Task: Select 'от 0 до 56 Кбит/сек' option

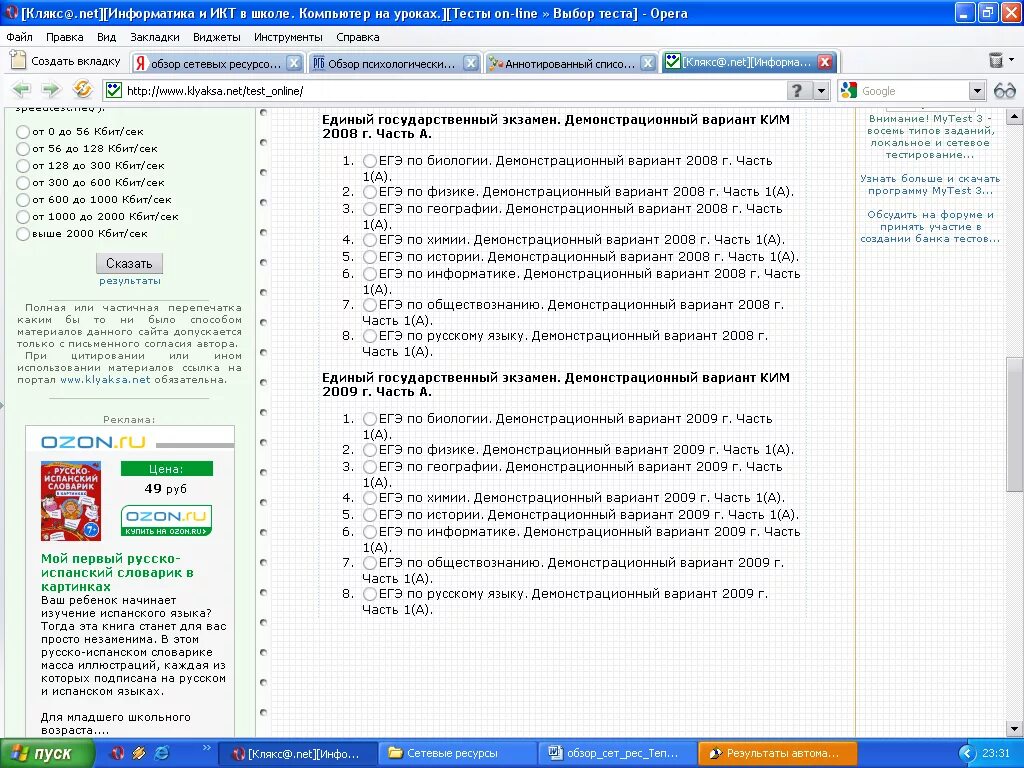Action: tap(23, 132)
